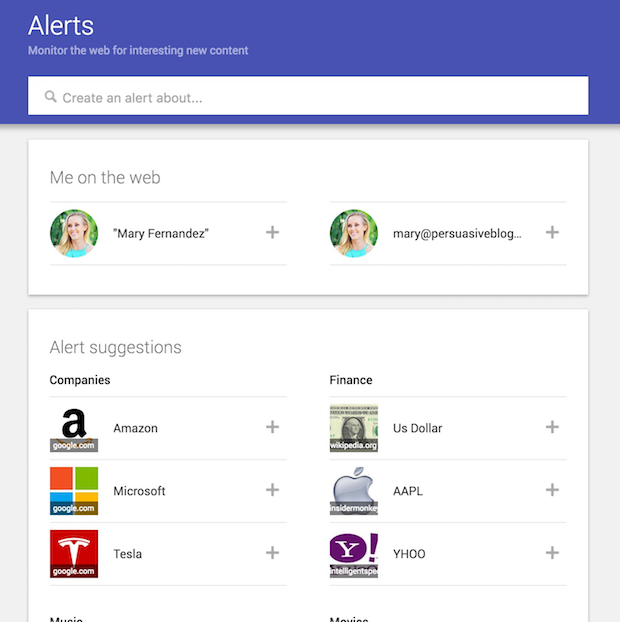This screenshot has width=620, height=622.
Task: Click the Amazon logo thumbnail
Action: [74, 428]
